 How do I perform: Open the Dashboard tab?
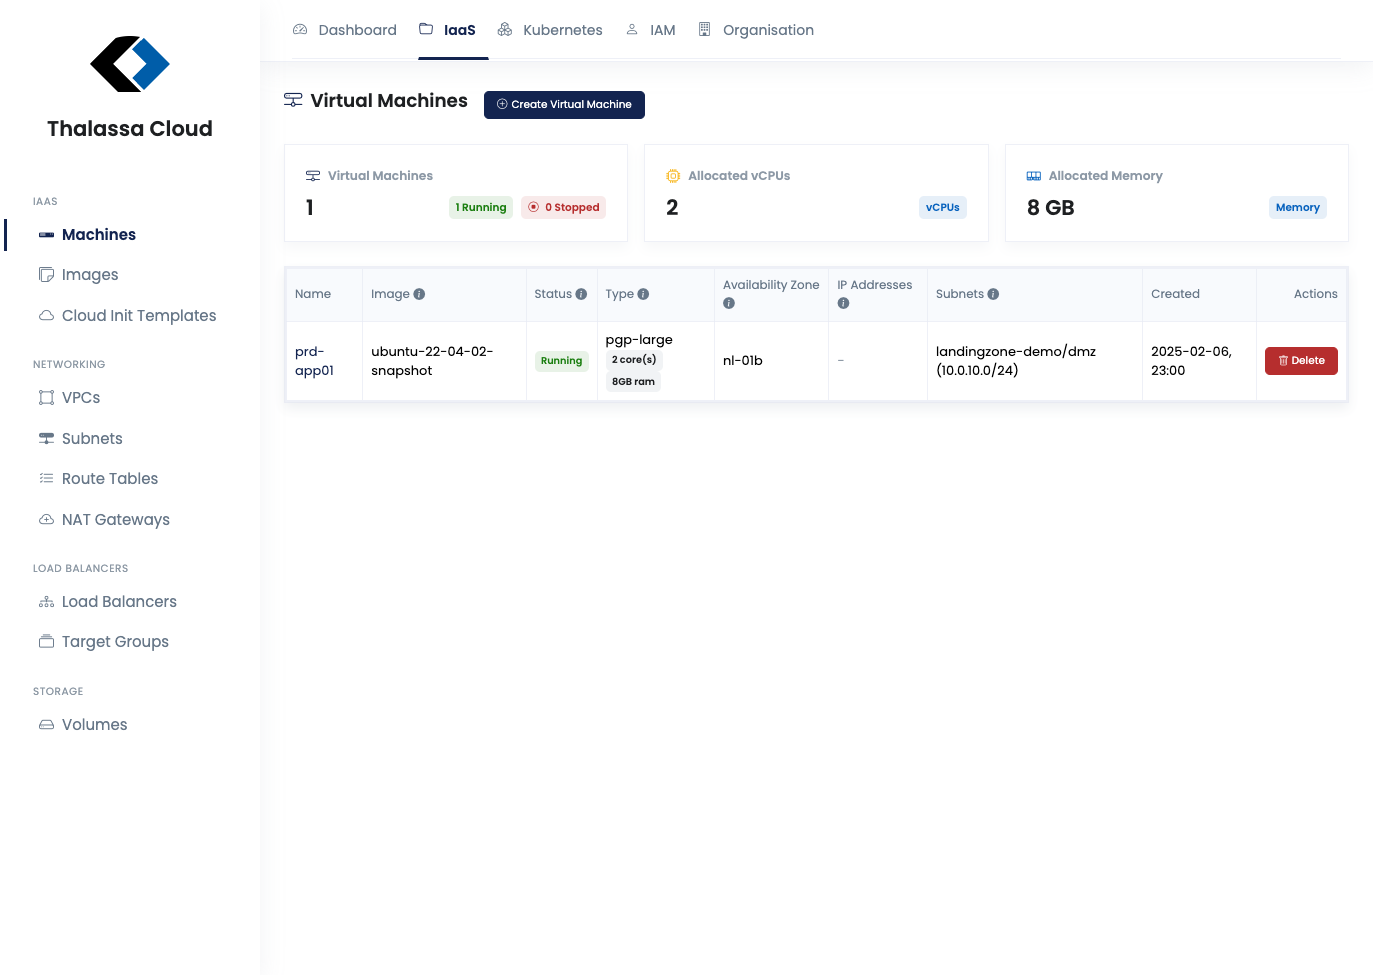[345, 30]
